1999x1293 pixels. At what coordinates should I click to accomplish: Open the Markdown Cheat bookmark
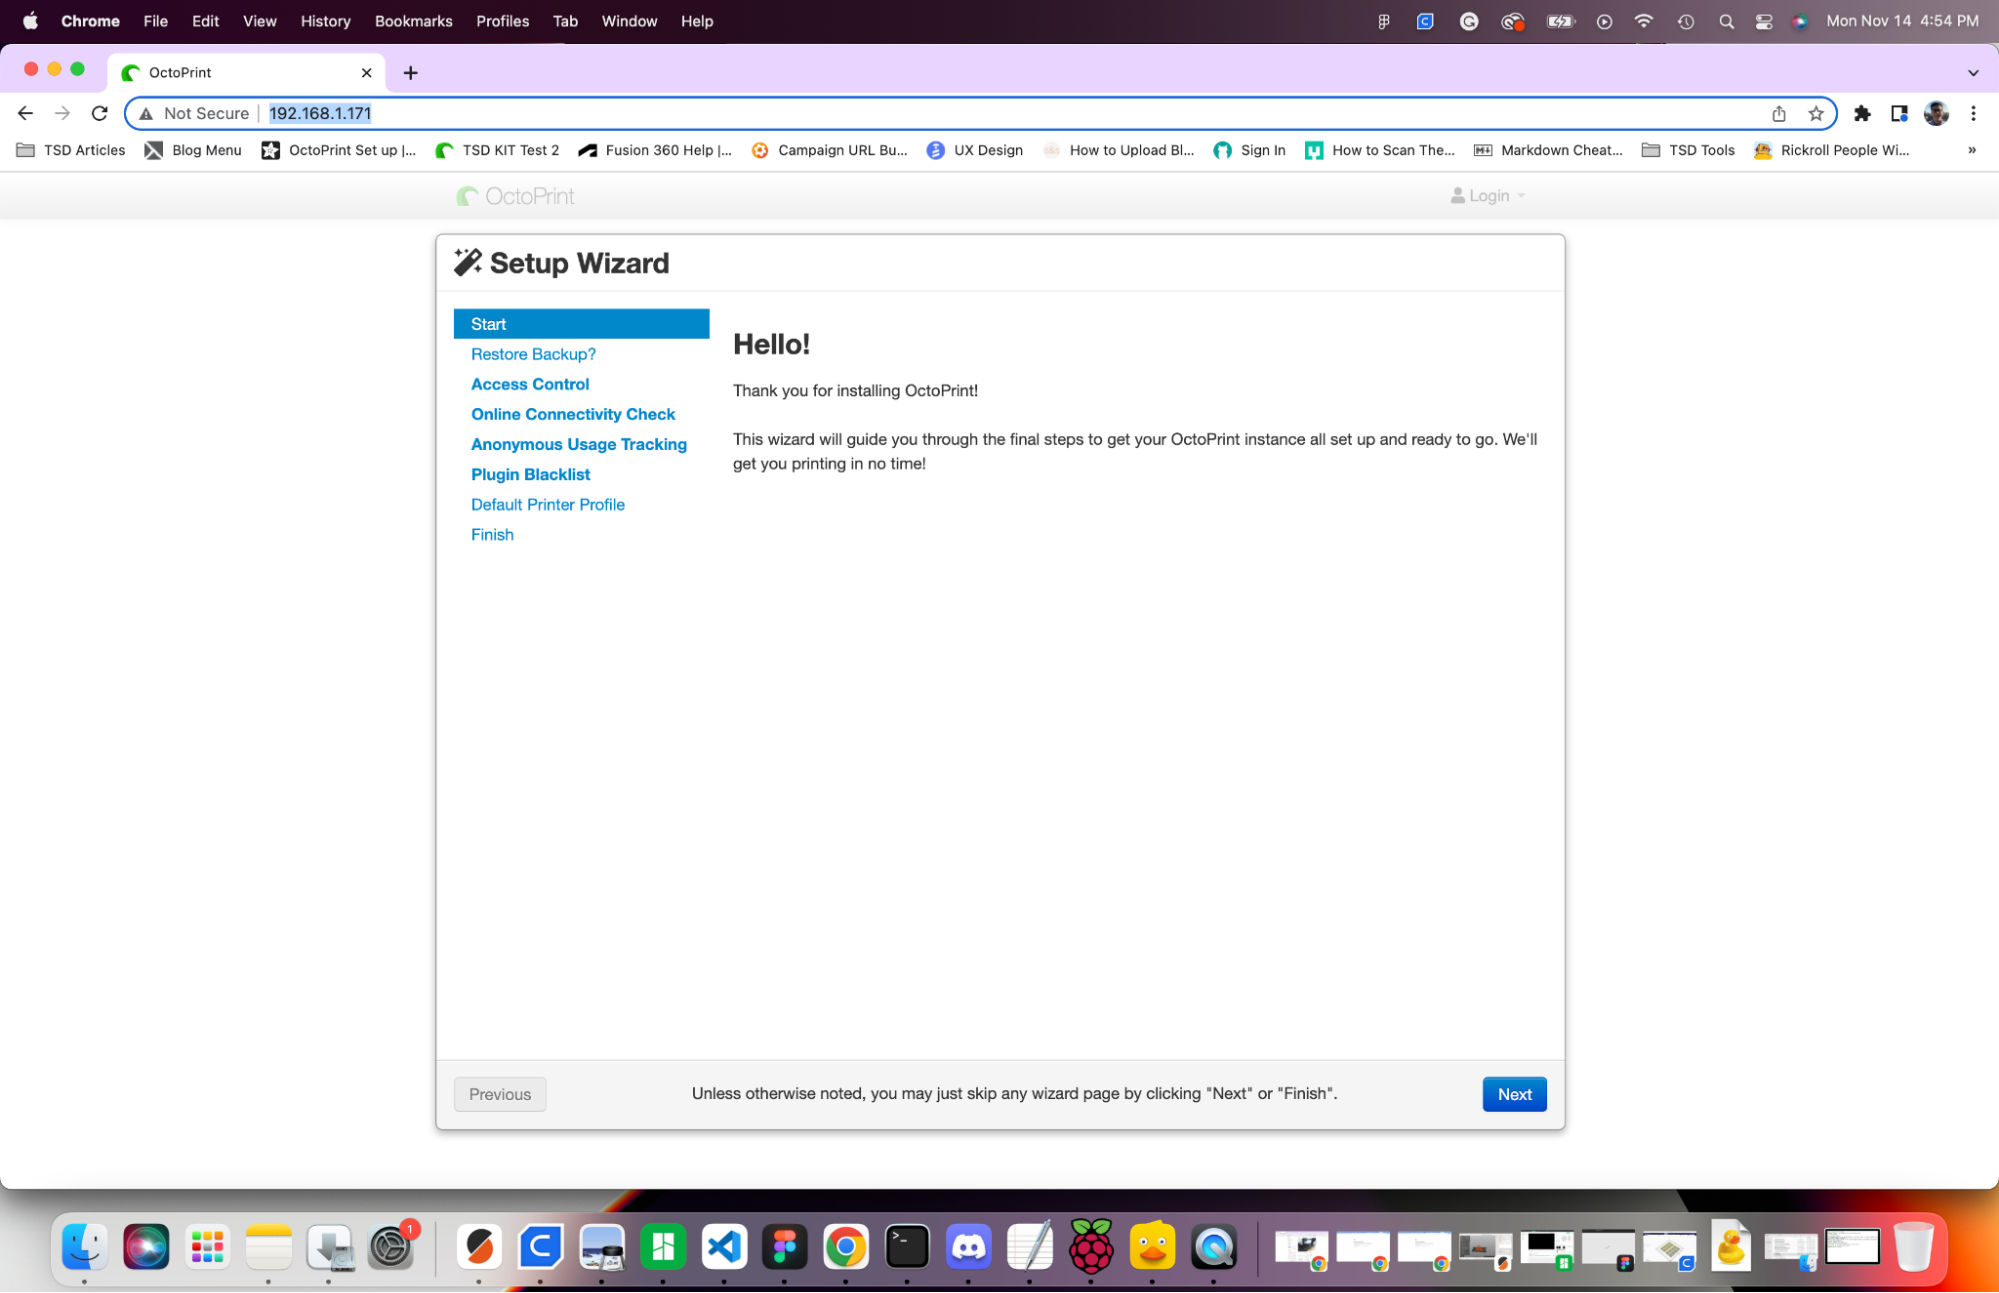click(x=1548, y=150)
